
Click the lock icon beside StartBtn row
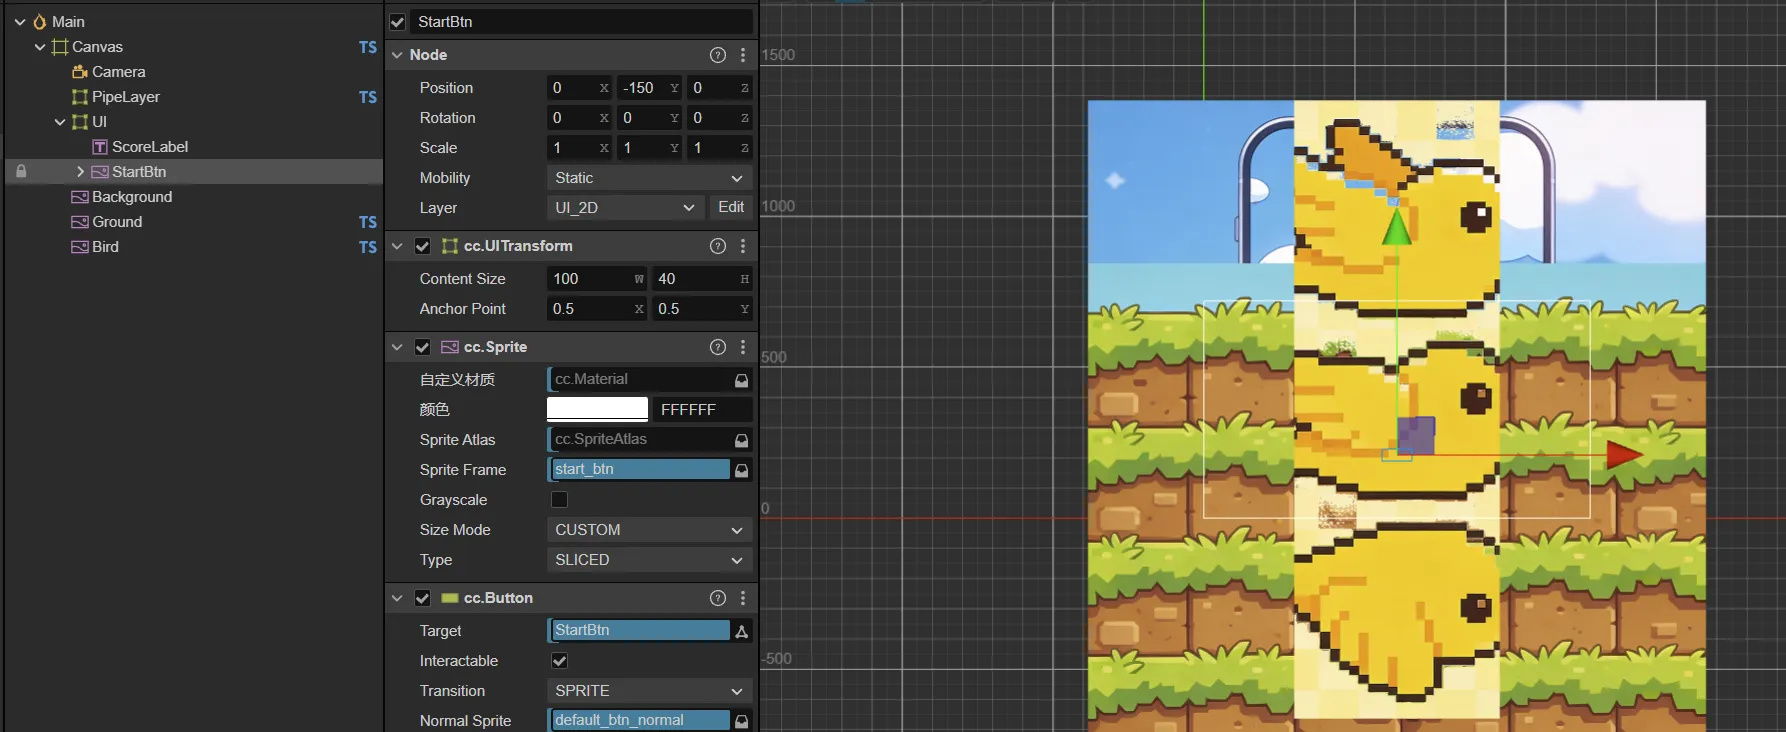point(21,172)
